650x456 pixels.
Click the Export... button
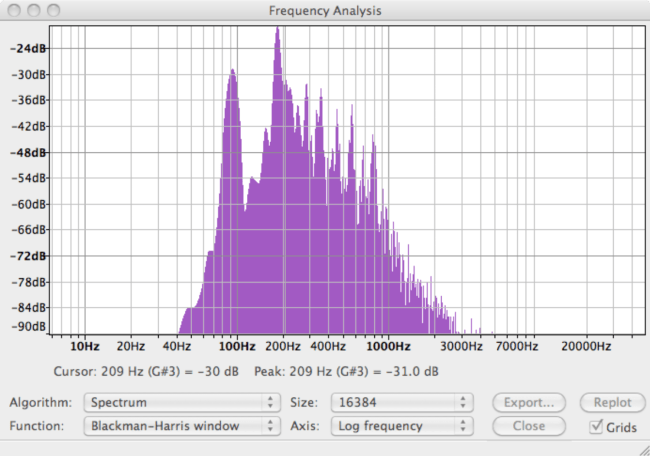coord(529,402)
